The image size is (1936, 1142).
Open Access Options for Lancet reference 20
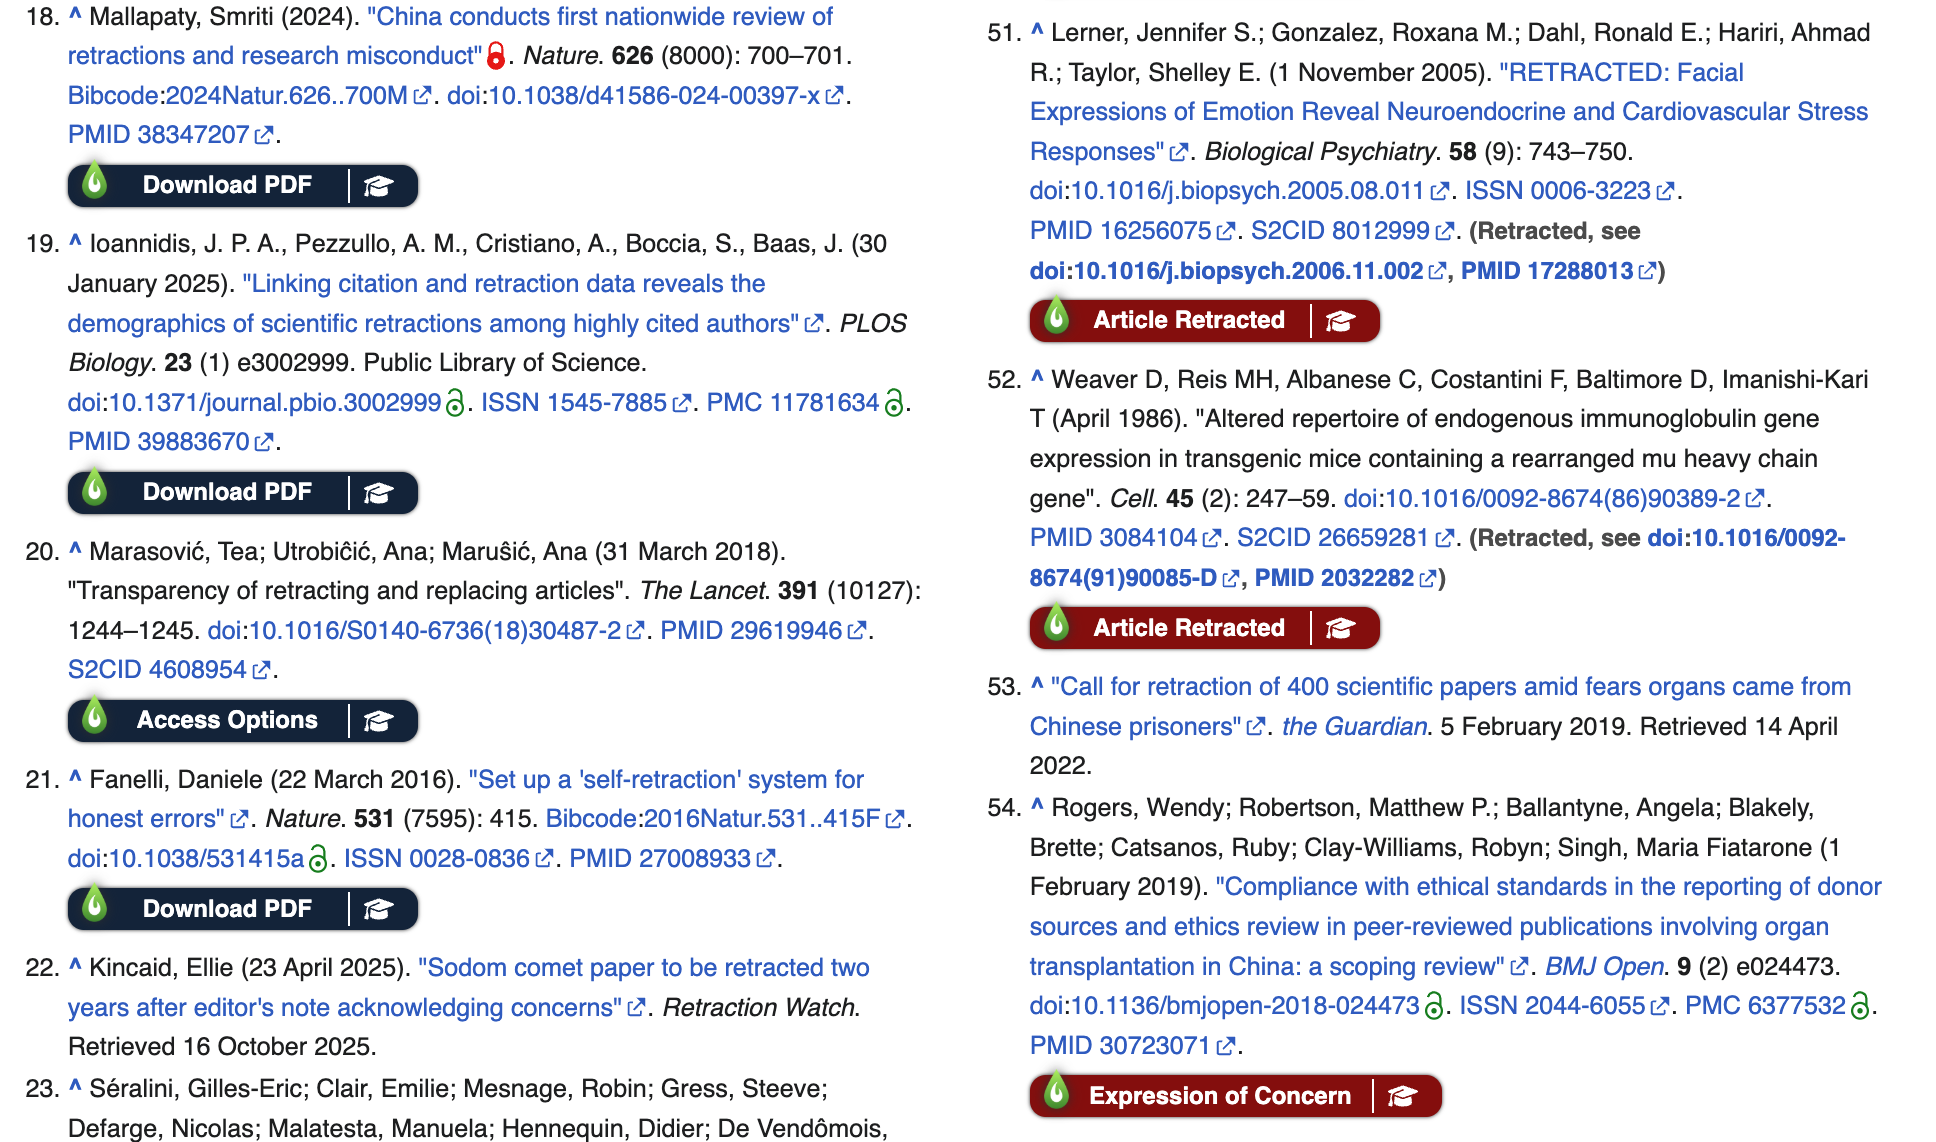tap(227, 721)
